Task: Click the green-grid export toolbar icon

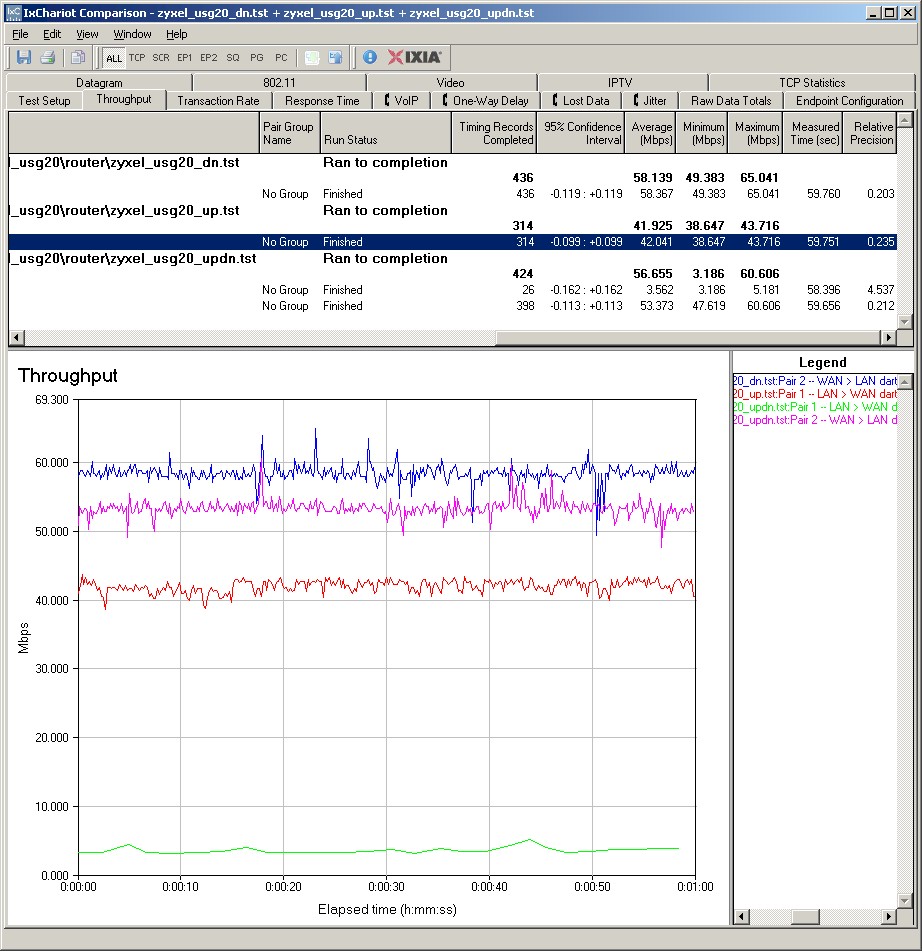Action: click(312, 58)
